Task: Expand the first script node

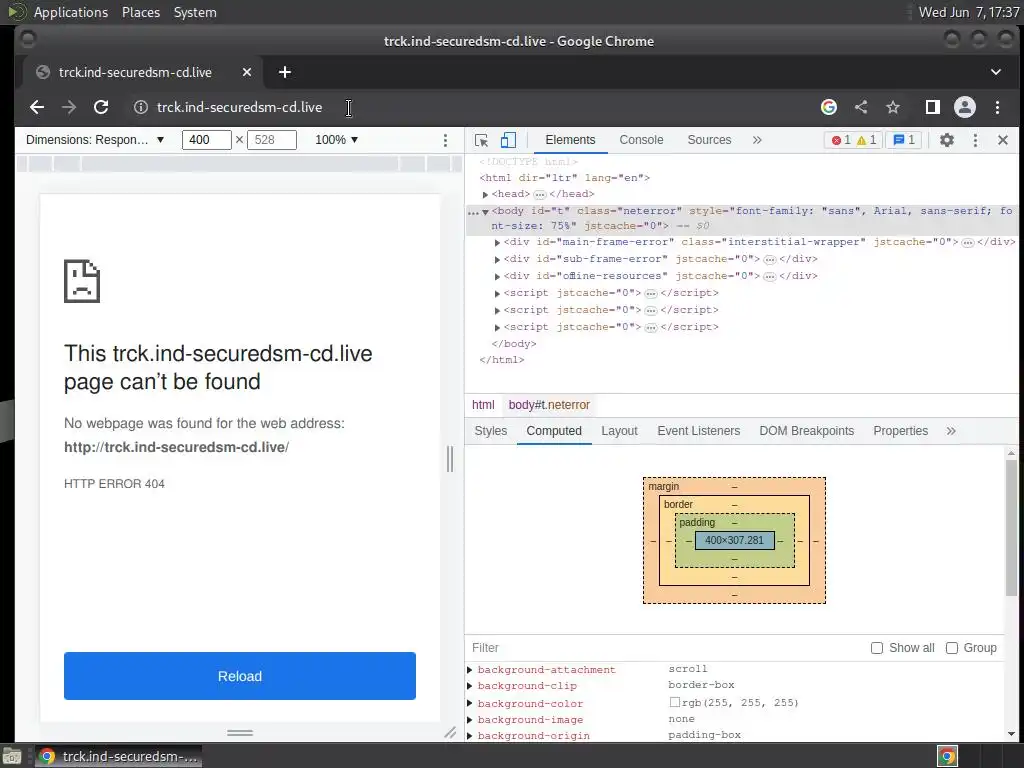Action: 498,294
